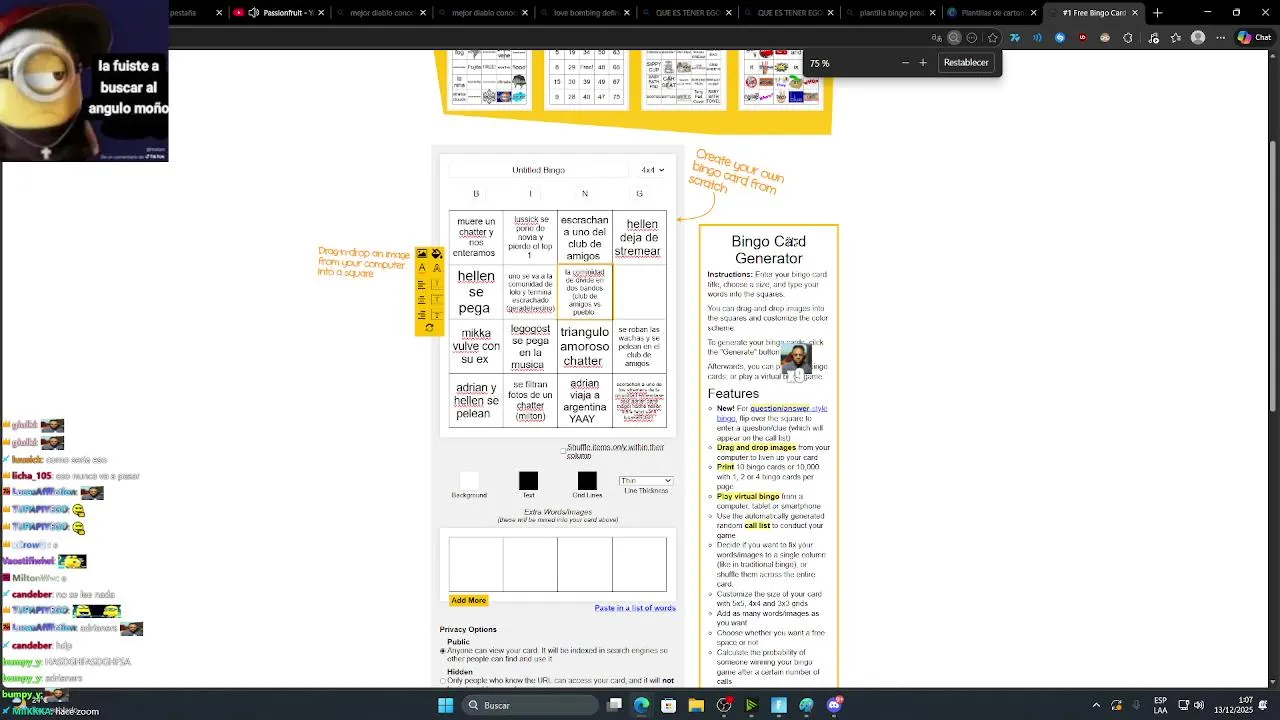The image size is (1280, 720).
Task: Open Microsoft Store from the taskbar
Action: [668, 705]
